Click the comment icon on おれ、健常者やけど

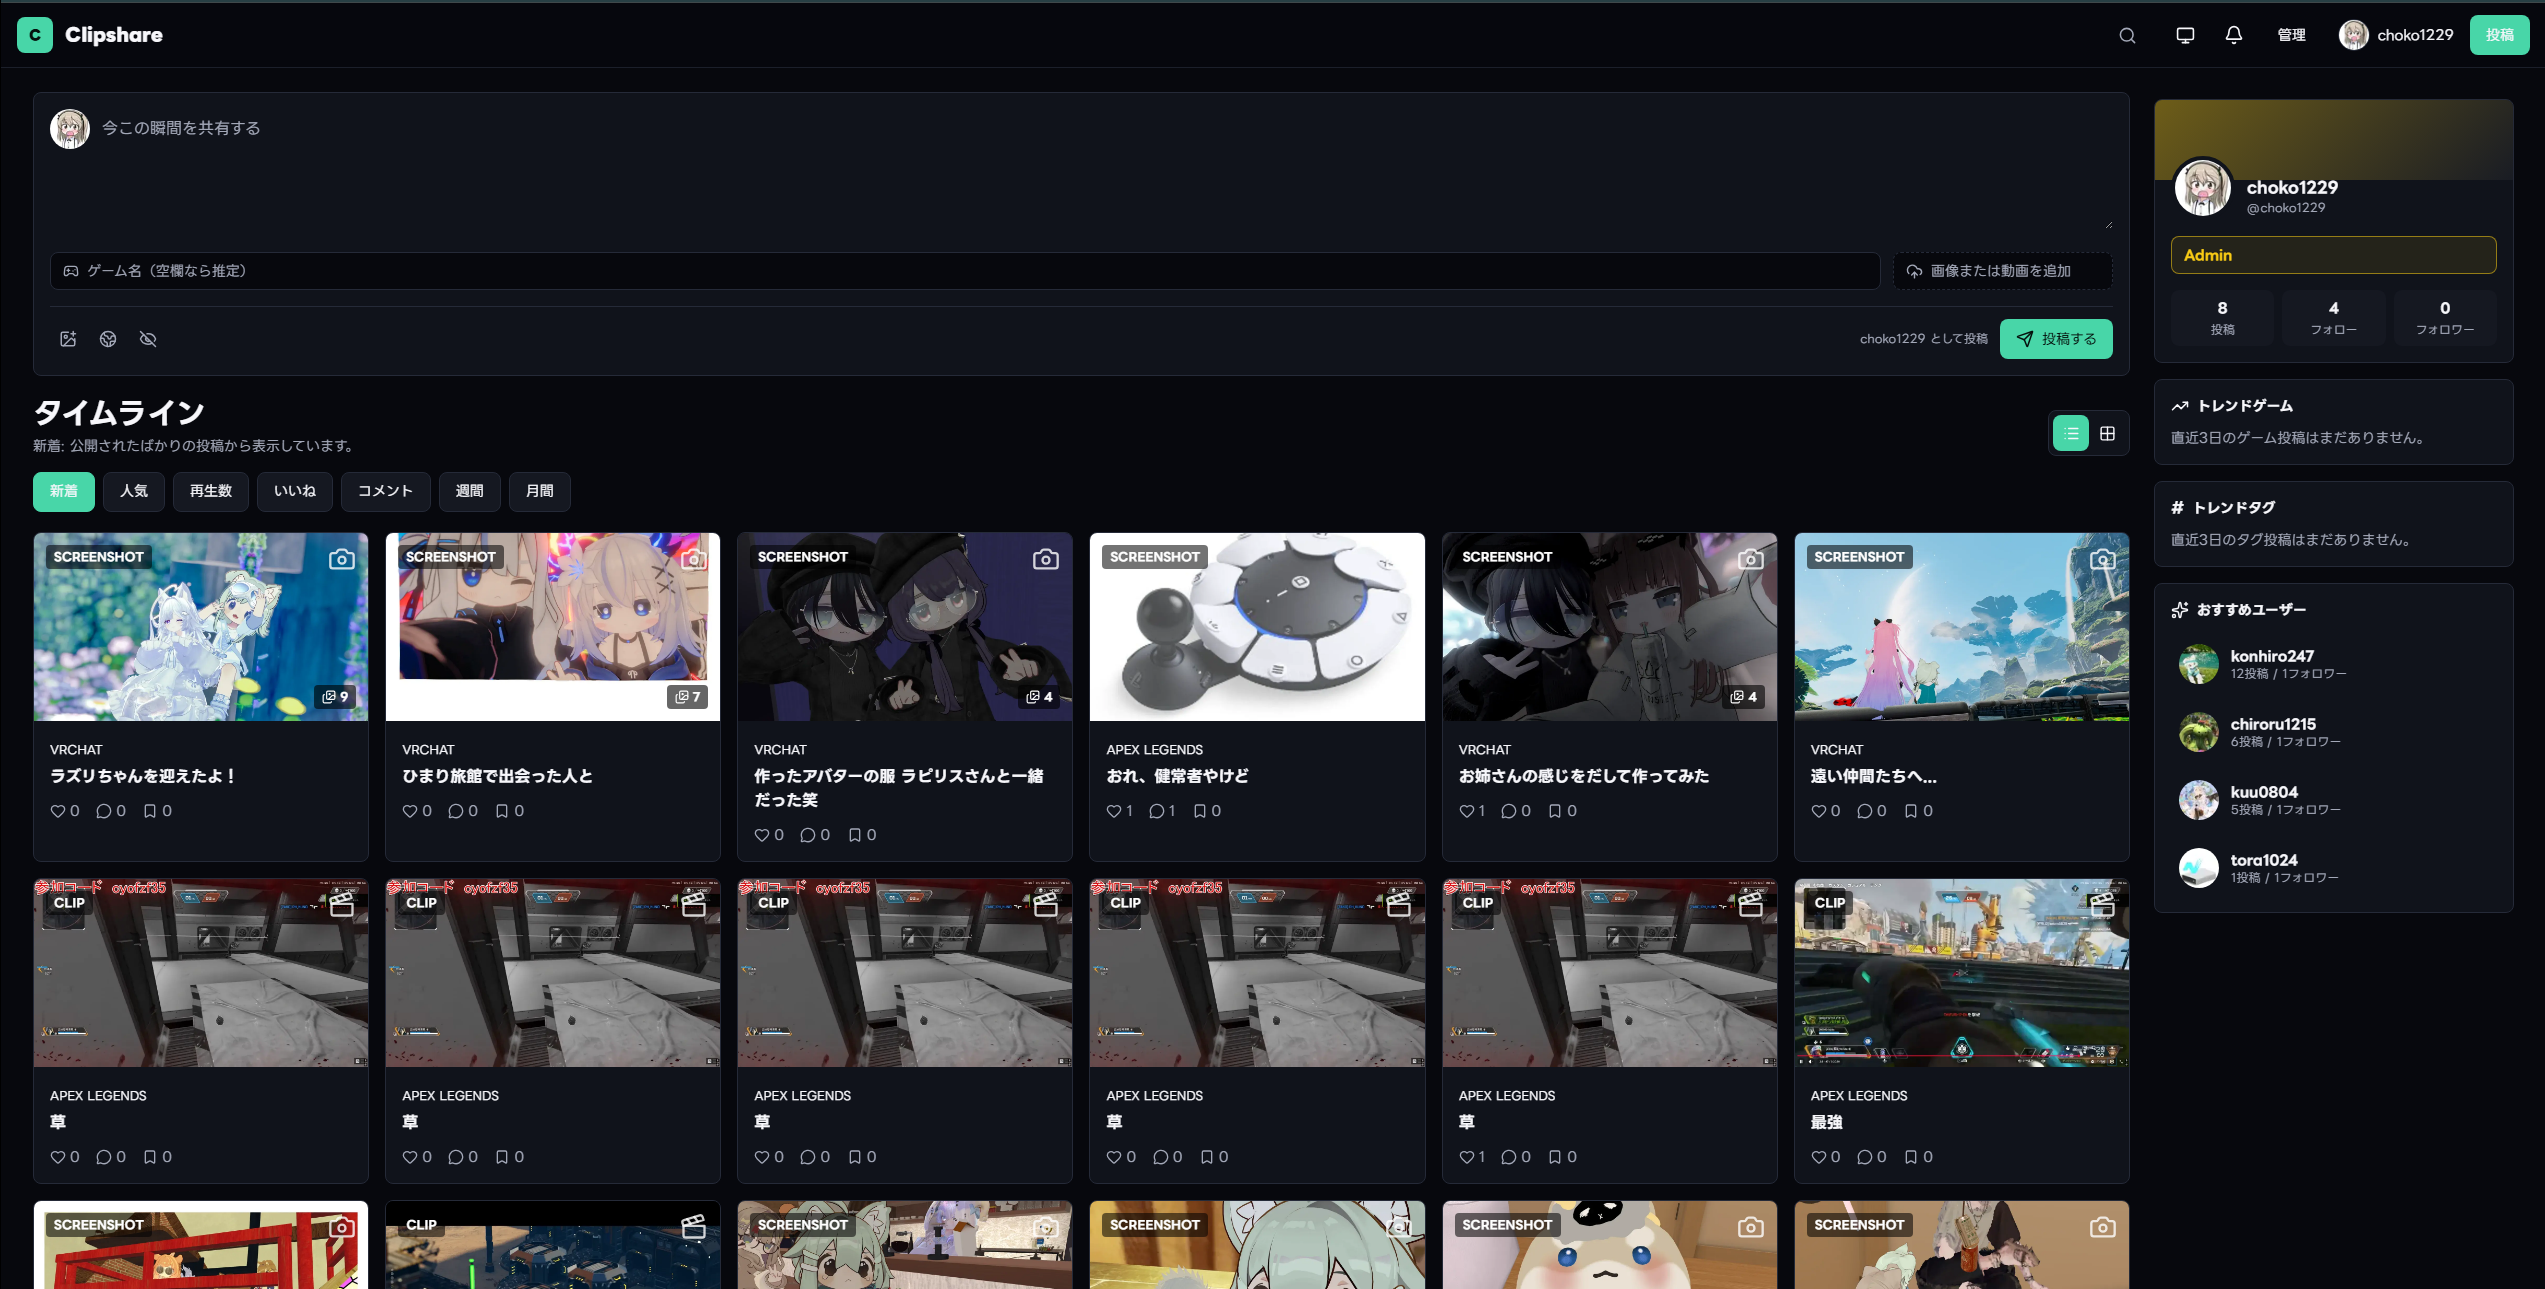coord(1157,811)
